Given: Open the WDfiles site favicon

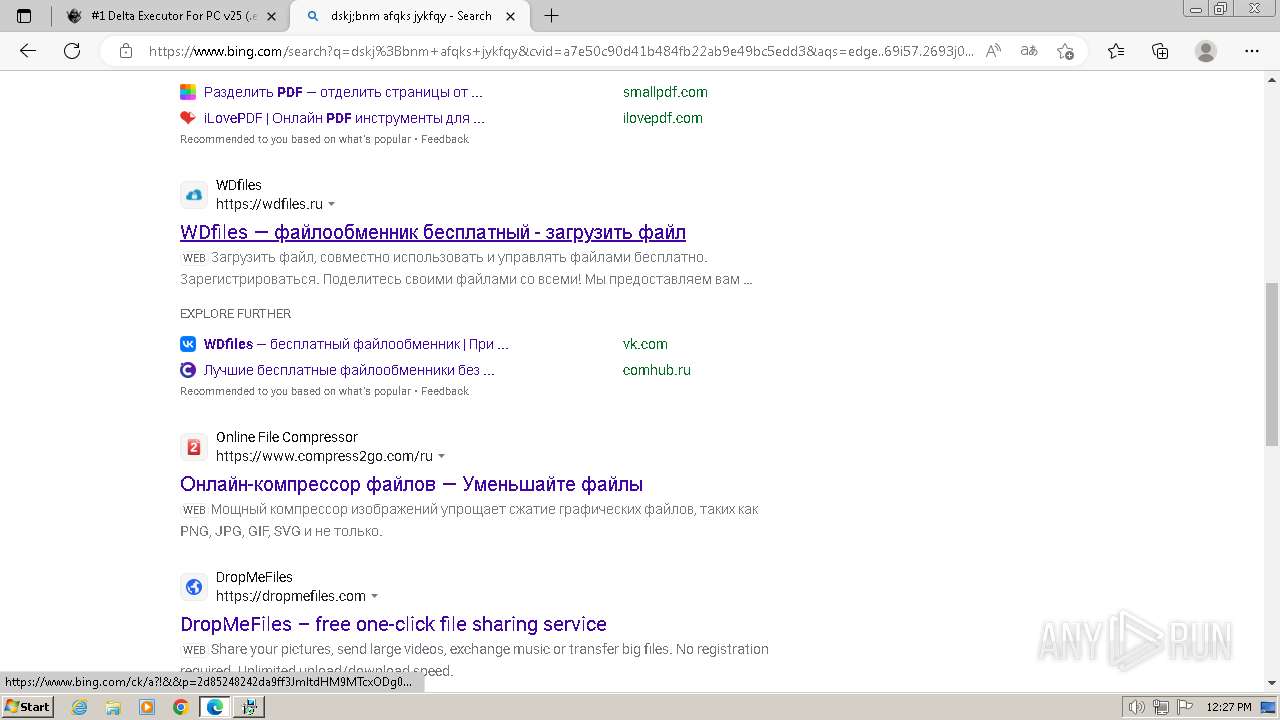Looking at the screenshot, I should pos(194,194).
